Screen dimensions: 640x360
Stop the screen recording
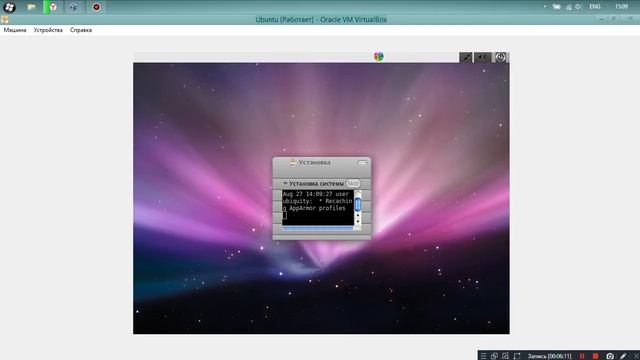pyautogui.click(x=596, y=356)
